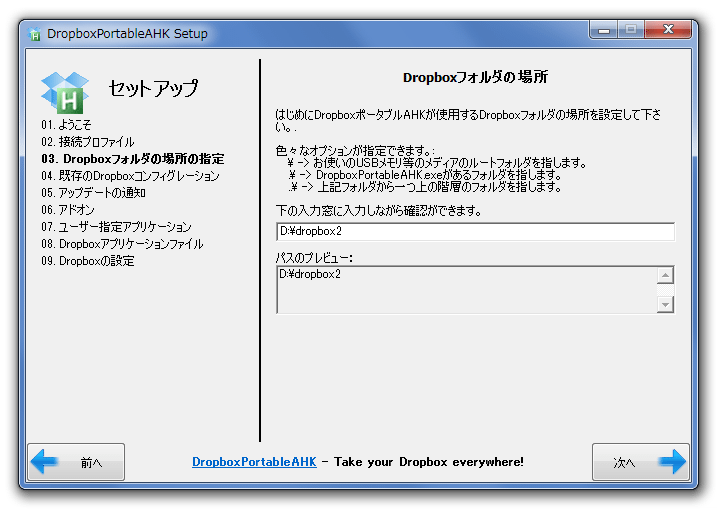This screenshot has width=720, height=512.
Task: Select step 07. ユーザー指定アプリケーション
Action: click(x=116, y=227)
